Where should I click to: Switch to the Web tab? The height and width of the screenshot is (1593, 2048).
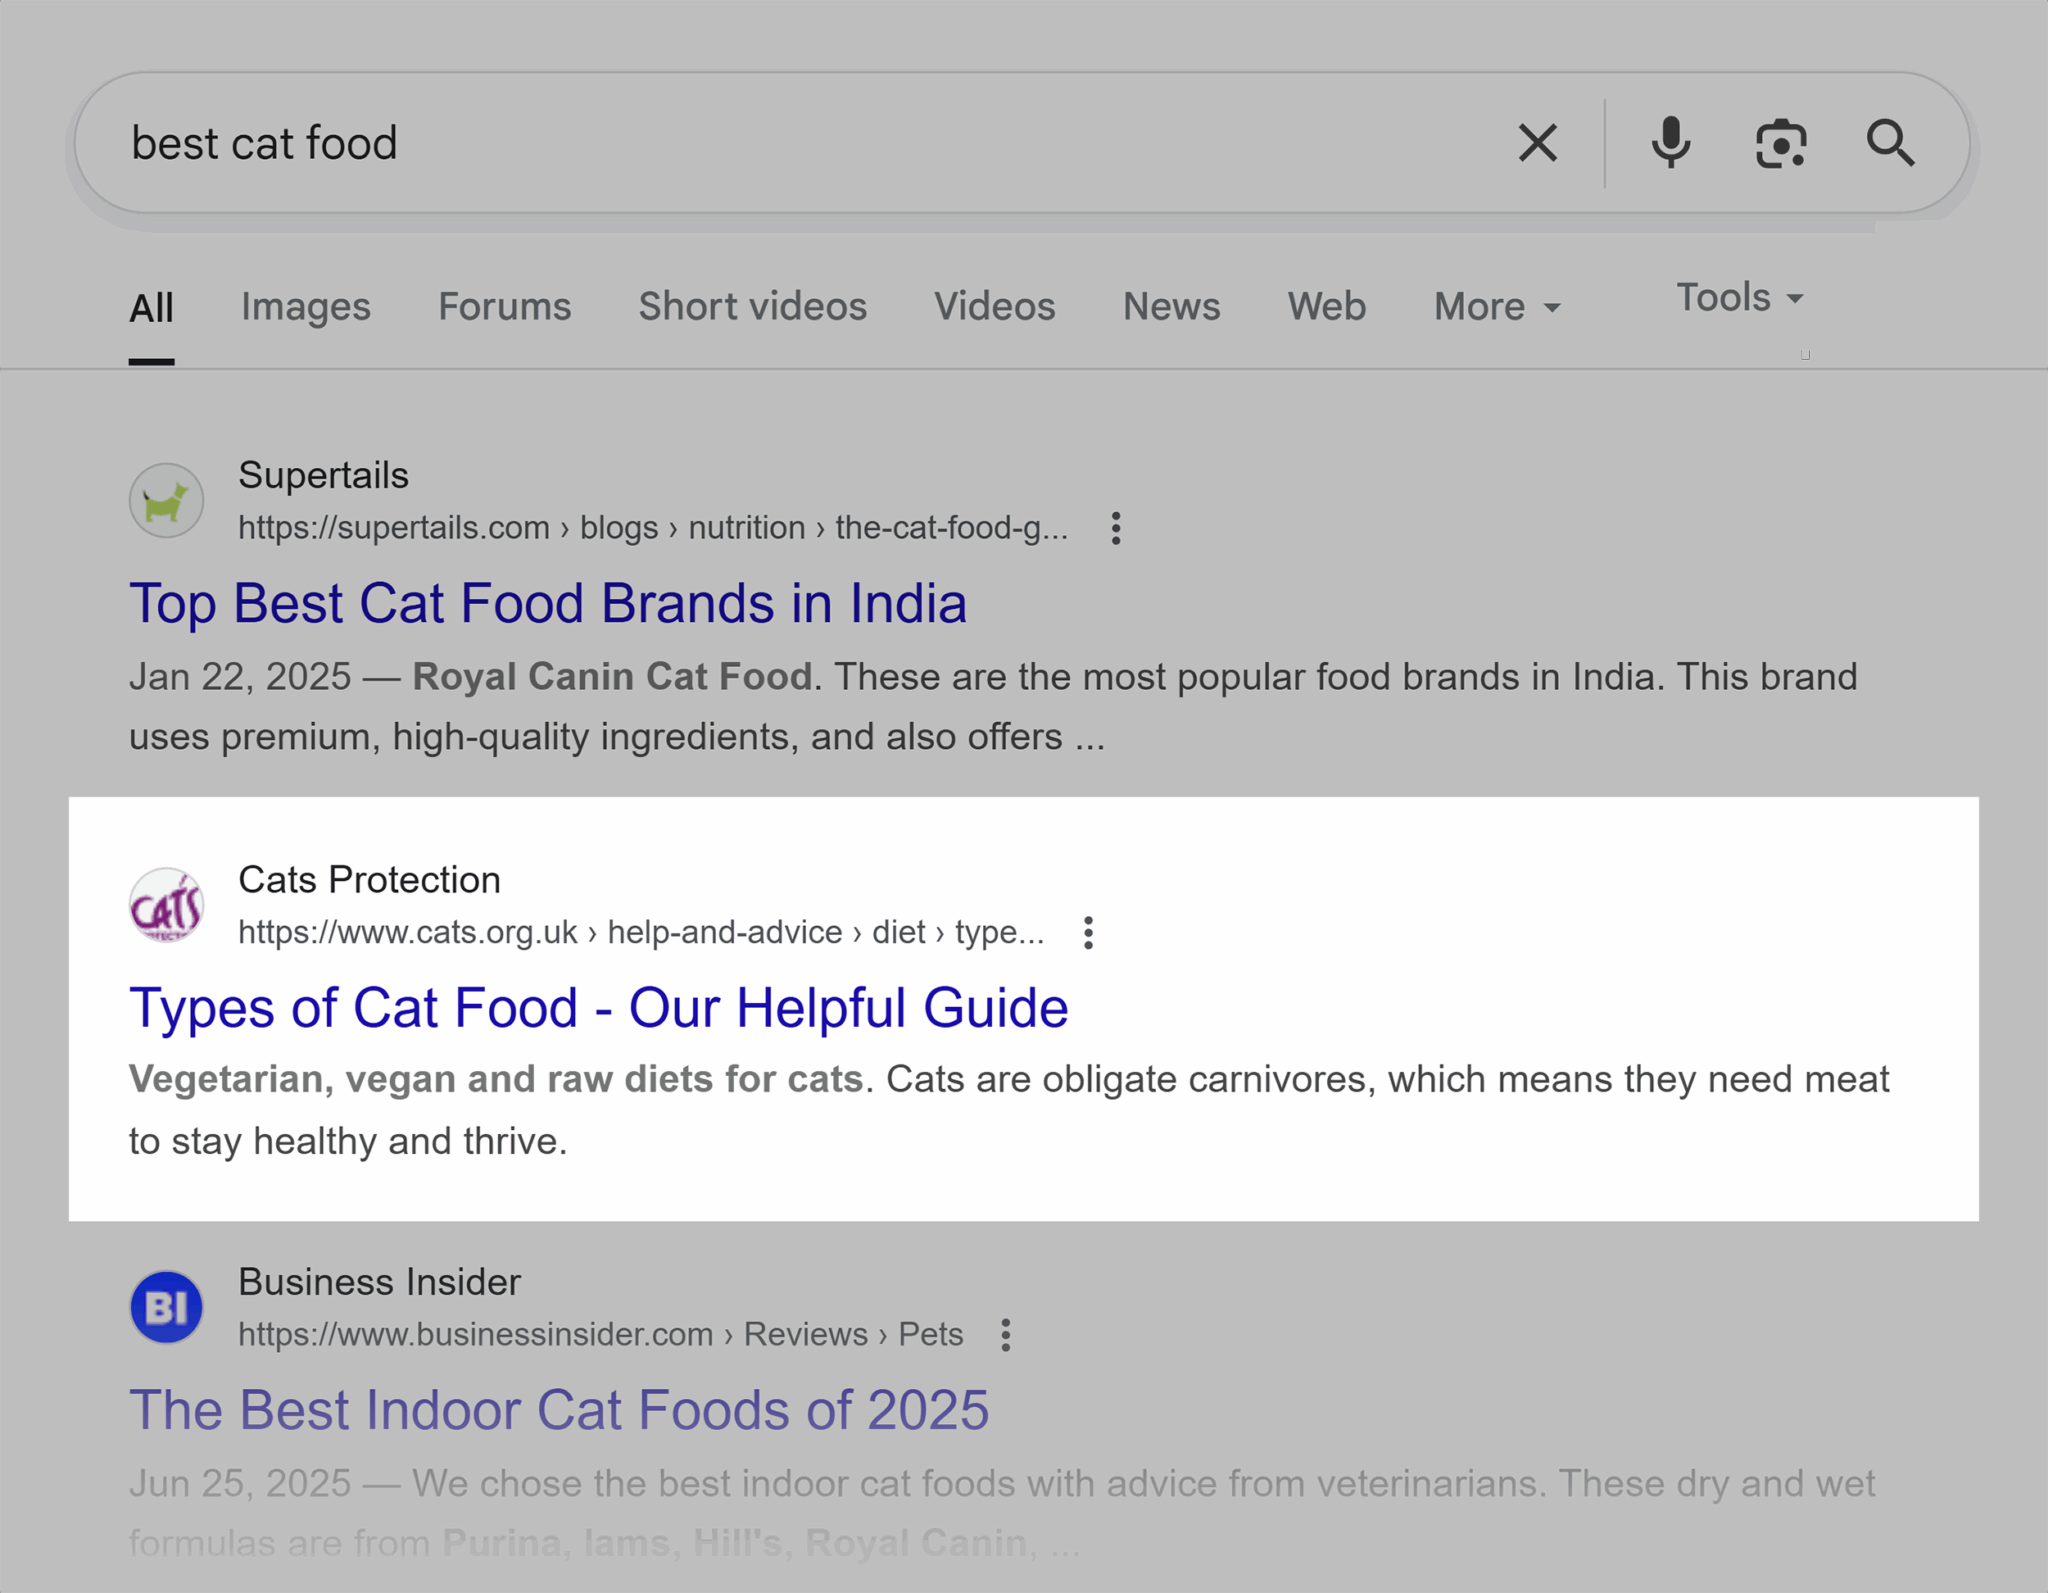click(x=1326, y=306)
